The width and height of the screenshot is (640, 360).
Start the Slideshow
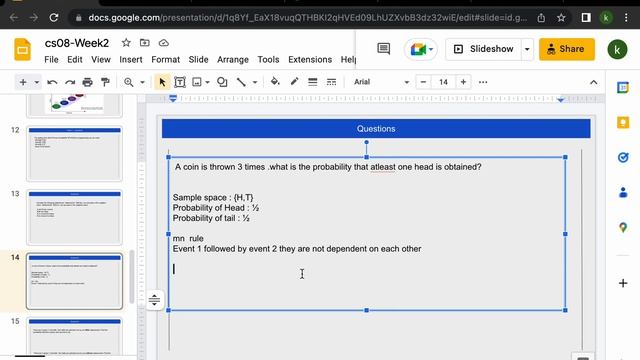[x=484, y=49]
